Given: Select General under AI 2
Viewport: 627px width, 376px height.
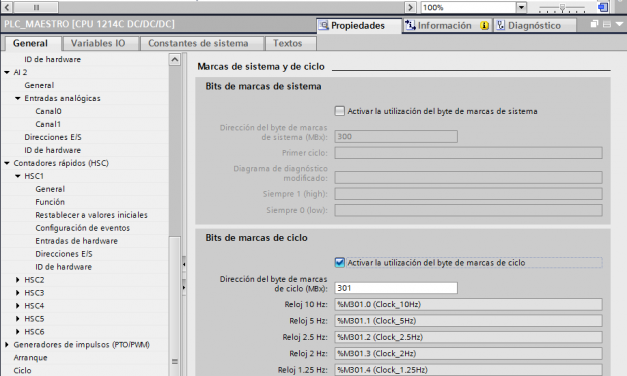Looking at the screenshot, I should 39,85.
